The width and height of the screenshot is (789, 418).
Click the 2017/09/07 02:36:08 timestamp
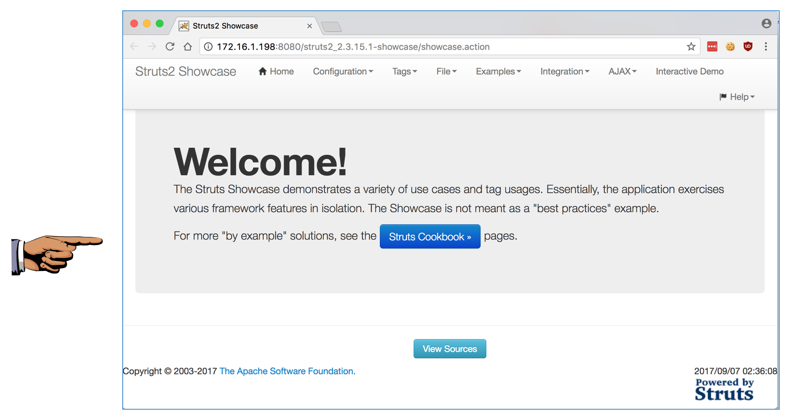point(735,371)
